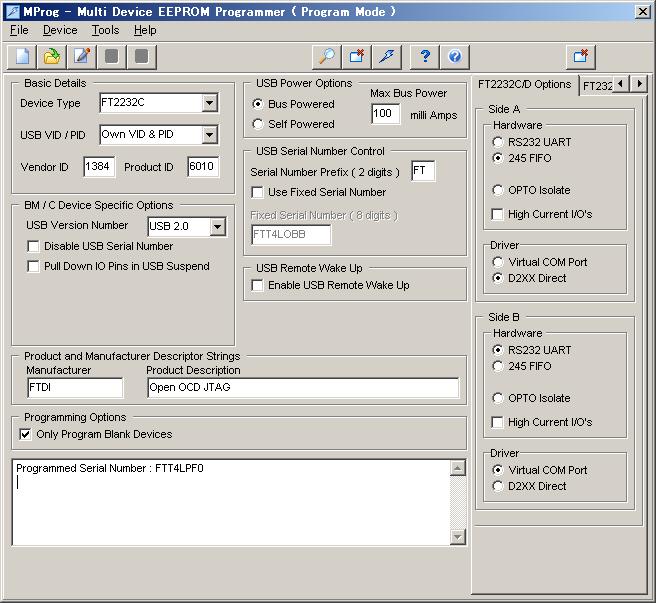Image resolution: width=656 pixels, height=603 pixels.
Task: Click the log area scrollbar down arrow
Action: coord(458,537)
